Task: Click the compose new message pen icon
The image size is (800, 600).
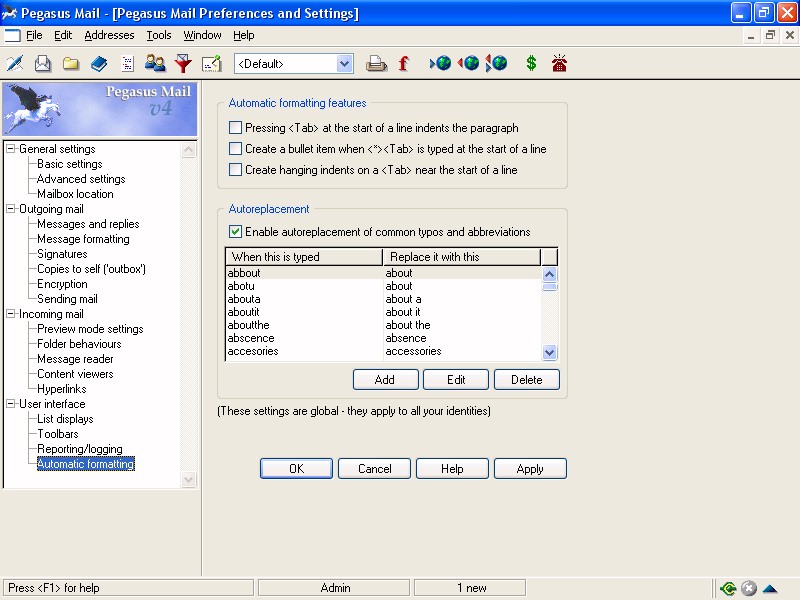Action: (x=15, y=63)
